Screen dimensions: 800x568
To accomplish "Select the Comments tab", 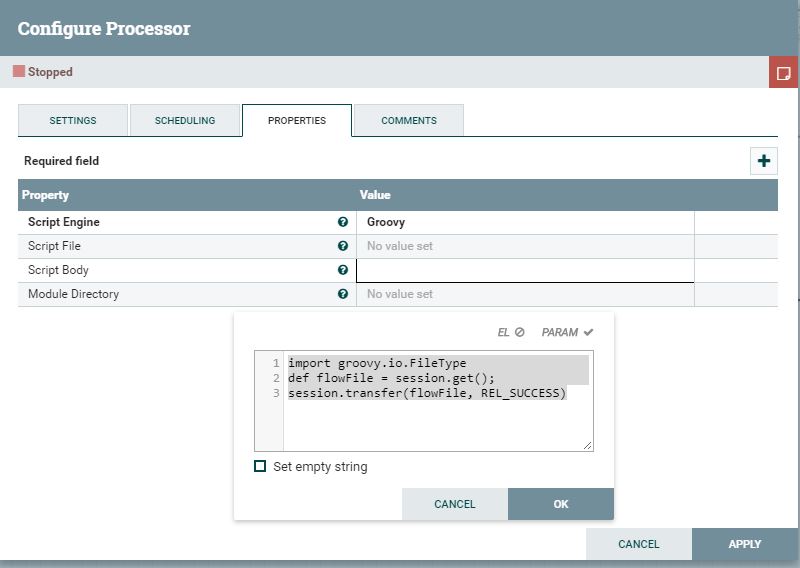I will (409, 121).
